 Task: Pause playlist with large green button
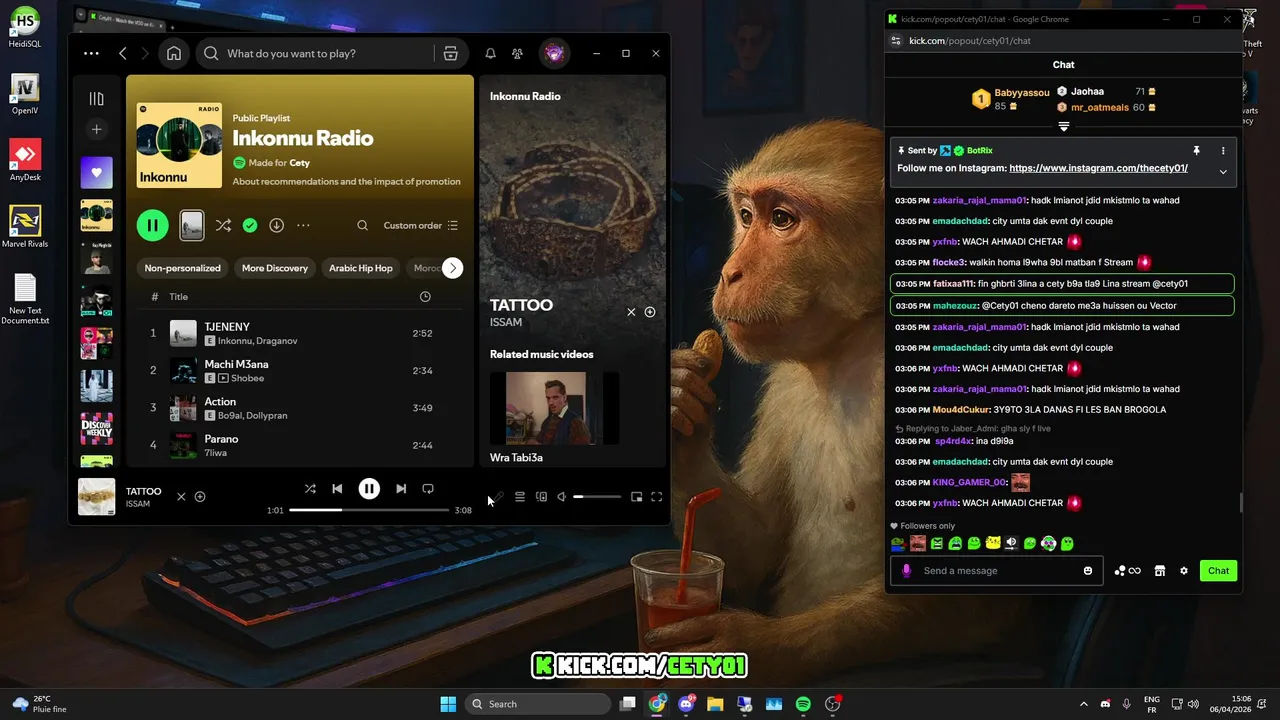point(153,225)
